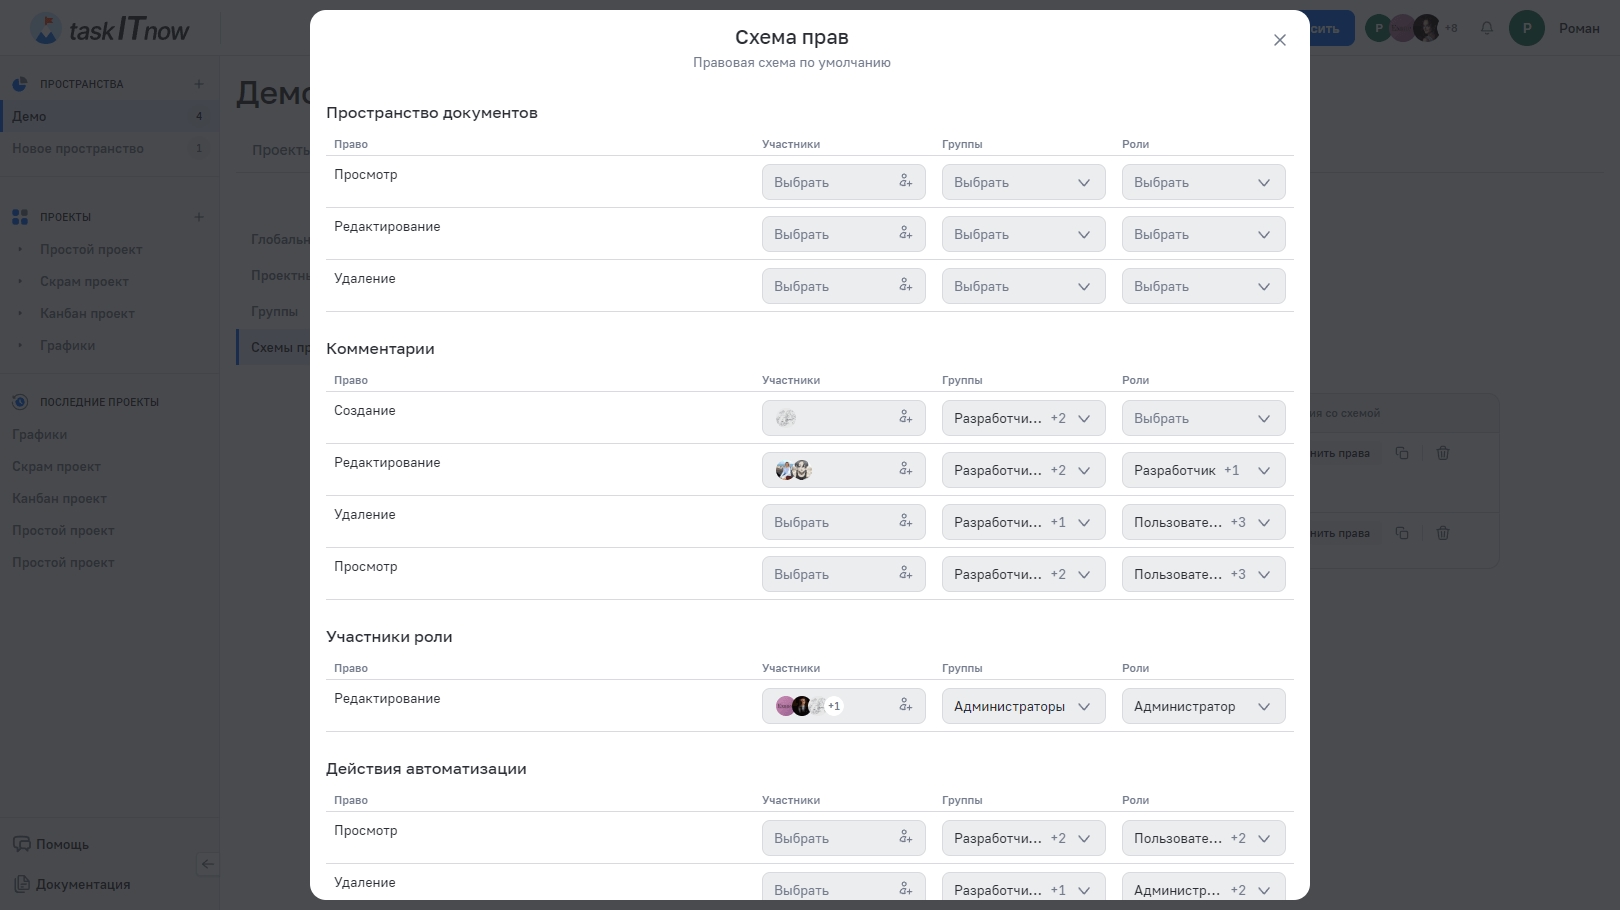Click add-member icon in document Удаление row
The width and height of the screenshot is (1620, 910).
tap(905, 285)
